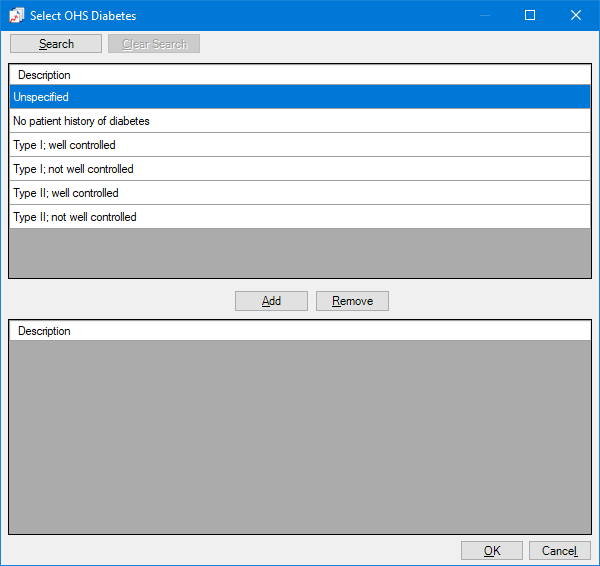600x566 pixels.
Task: Click the application icon in the title bar
Action: click(x=16, y=15)
